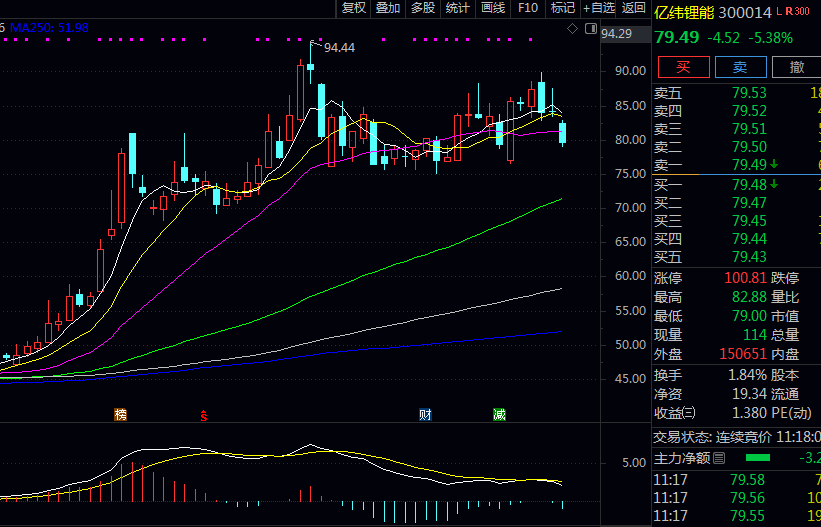Click the 财 financial report marker
This screenshot has height=527, width=821.
pyautogui.click(x=425, y=415)
